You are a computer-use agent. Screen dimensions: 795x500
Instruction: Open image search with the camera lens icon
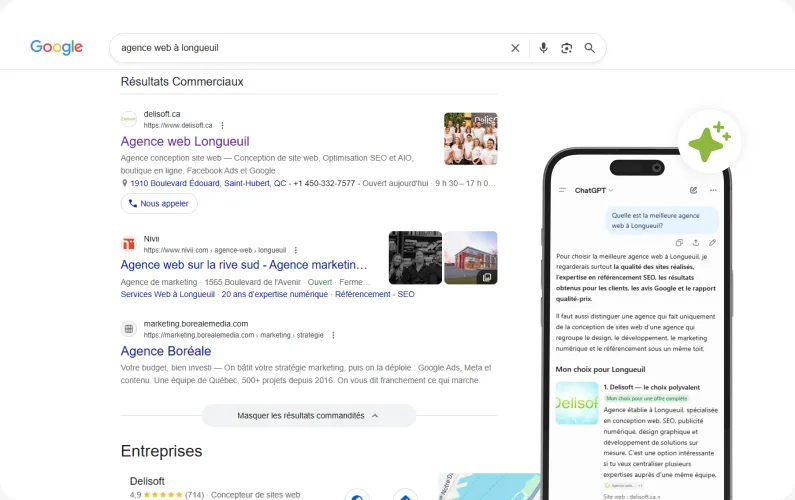[x=566, y=48]
